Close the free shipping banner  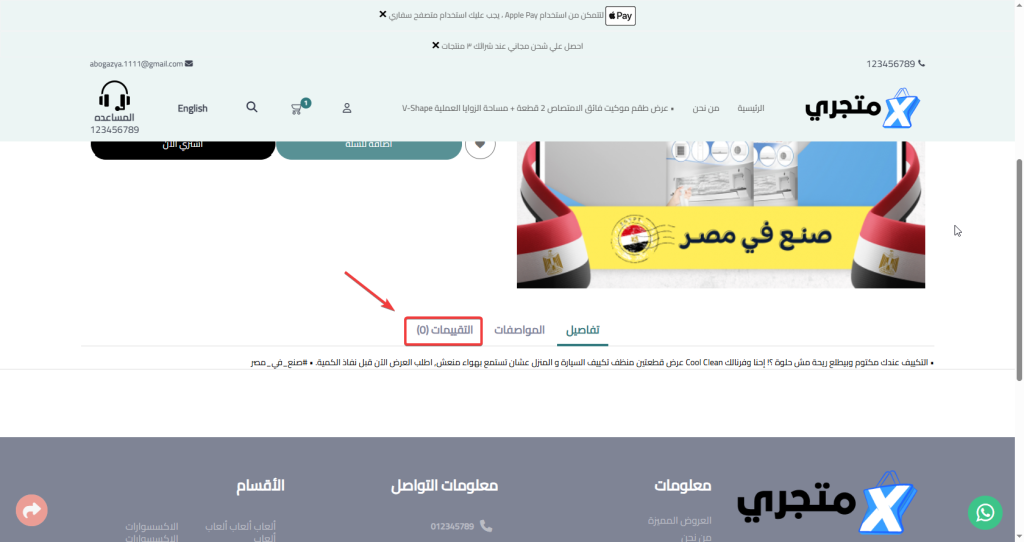point(435,46)
